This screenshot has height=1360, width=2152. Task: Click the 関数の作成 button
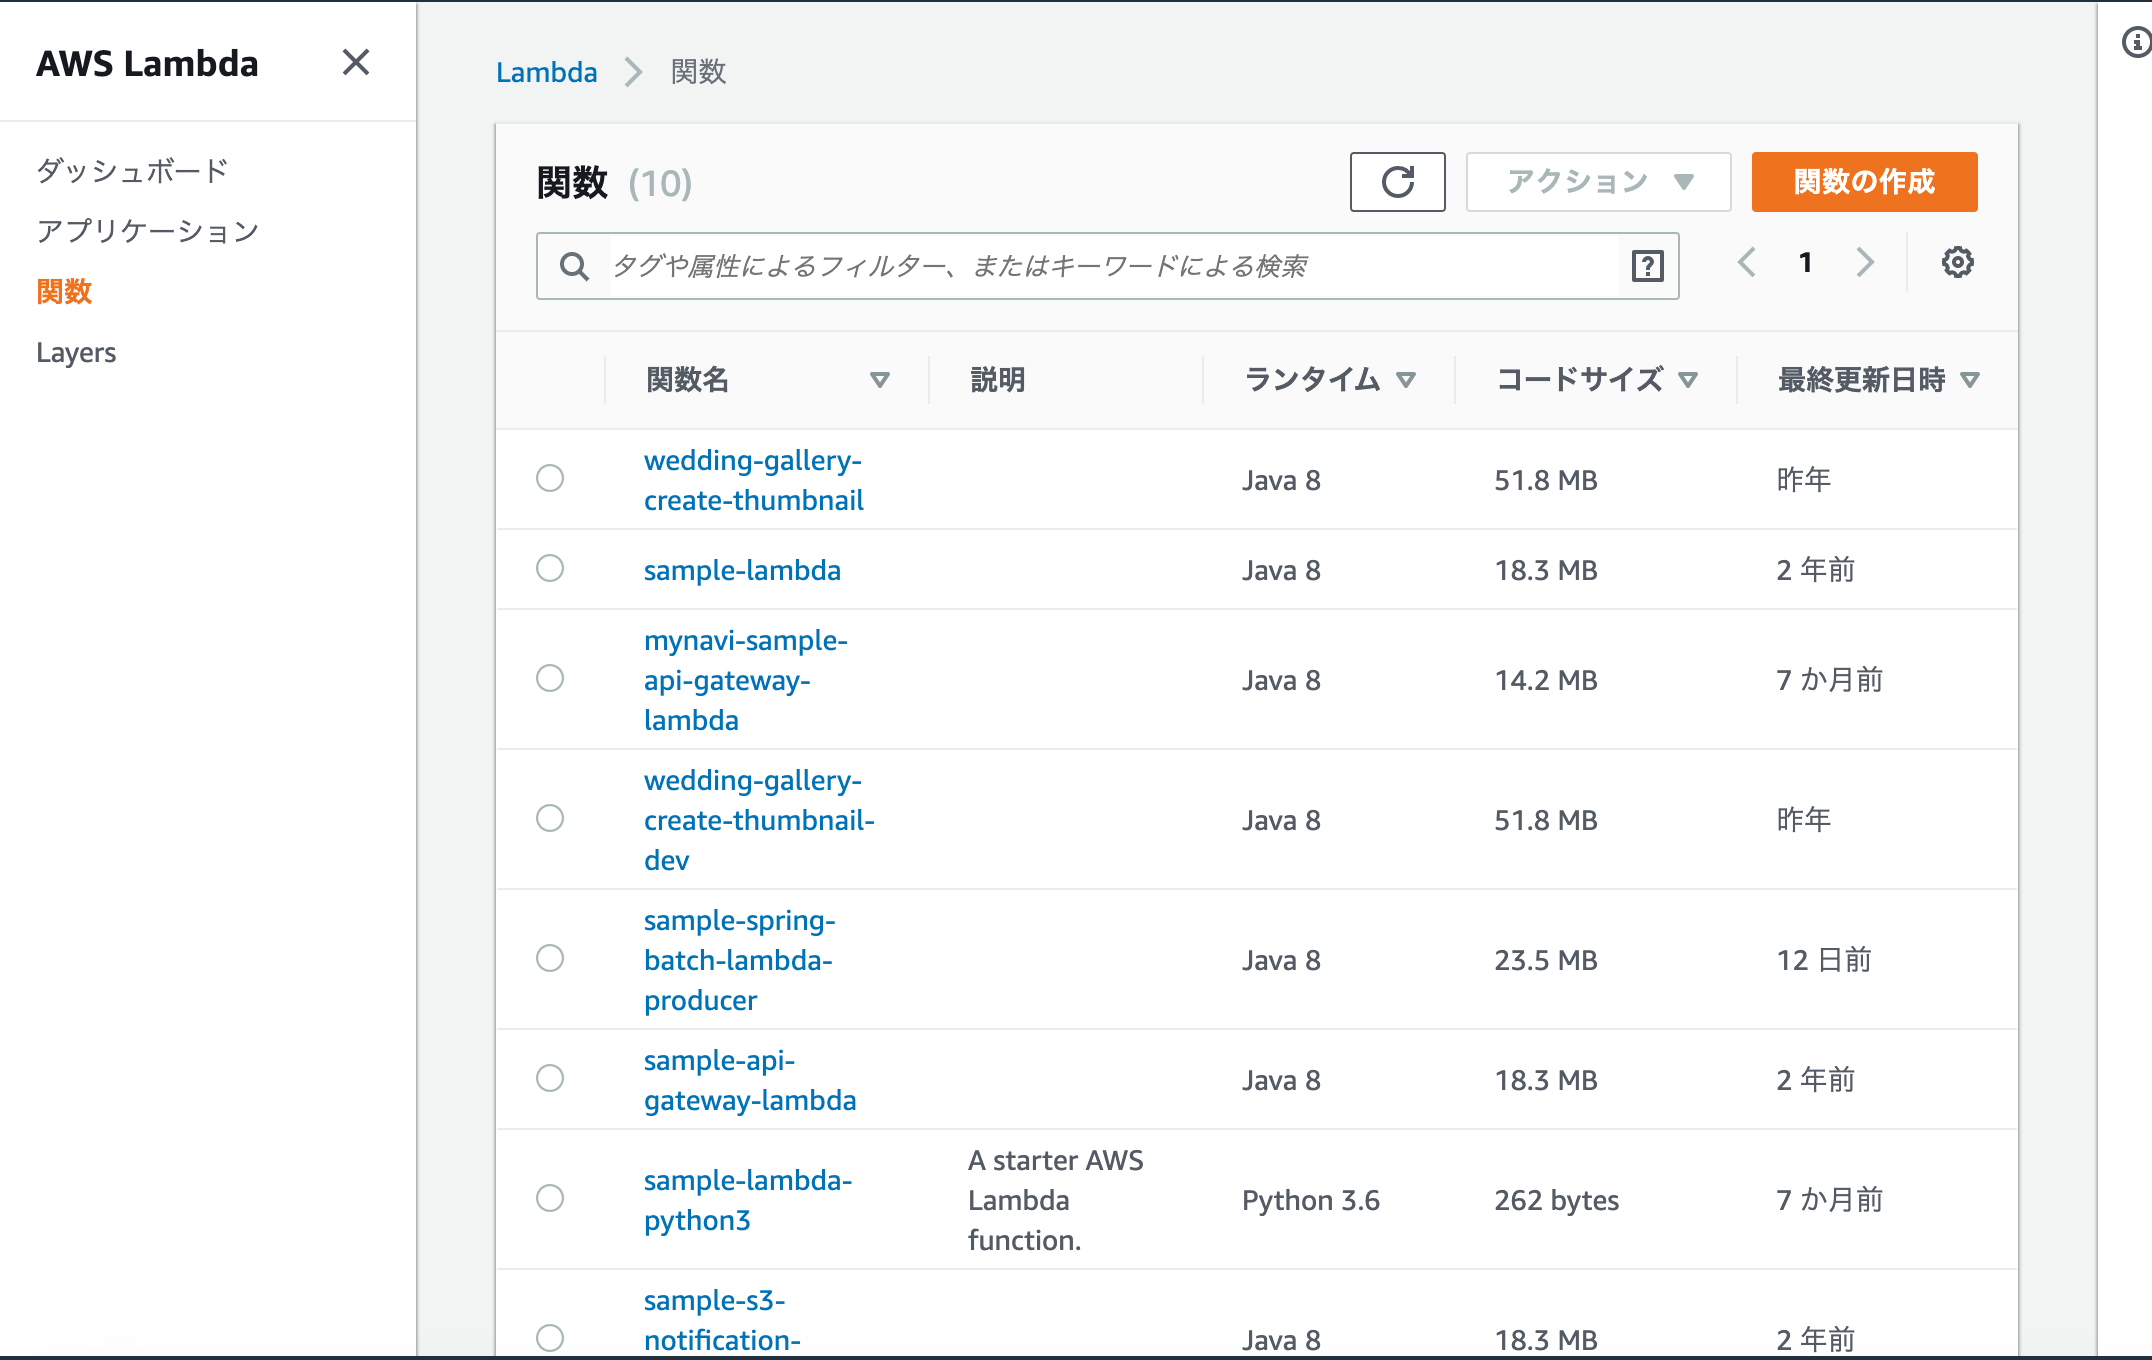[x=1864, y=182]
